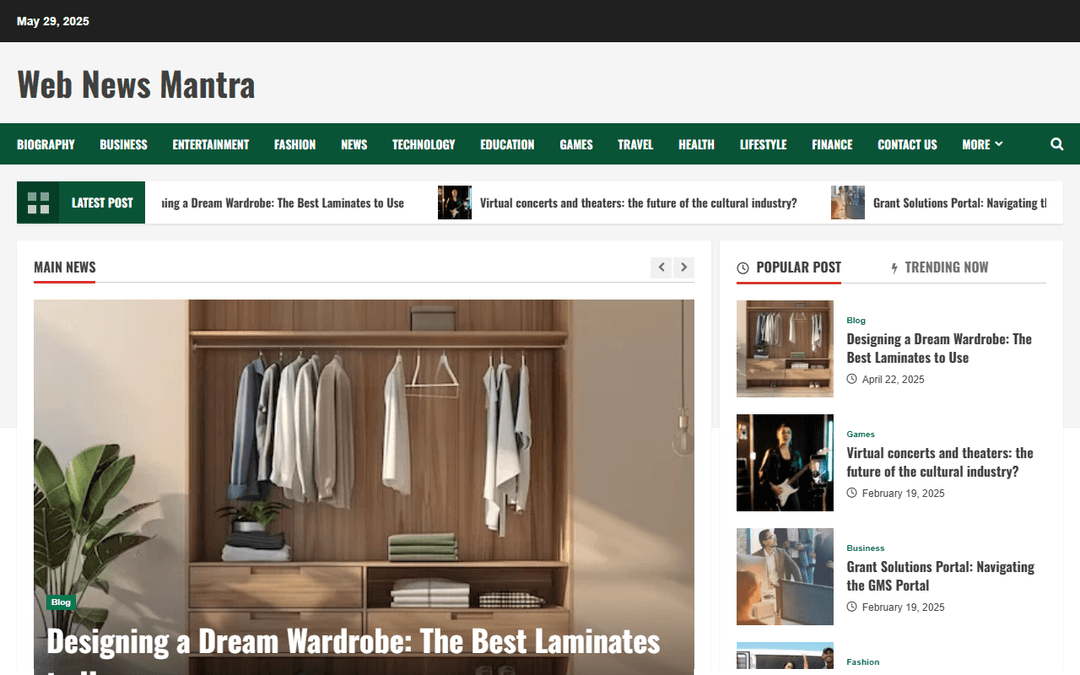Click the green Blog badge on main image

[61, 602]
